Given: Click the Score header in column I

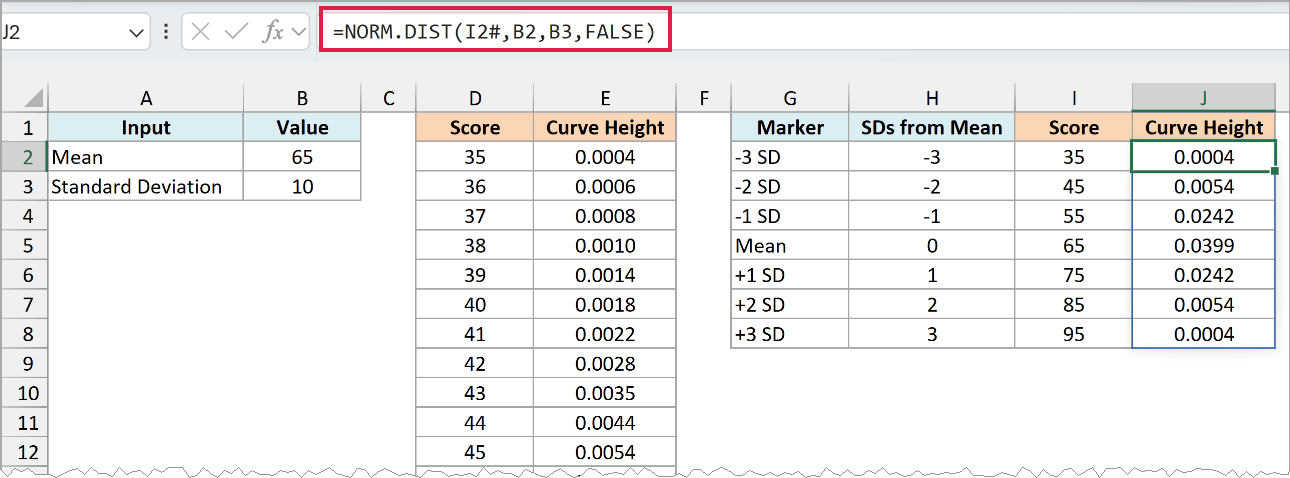Looking at the screenshot, I should (x=1074, y=127).
